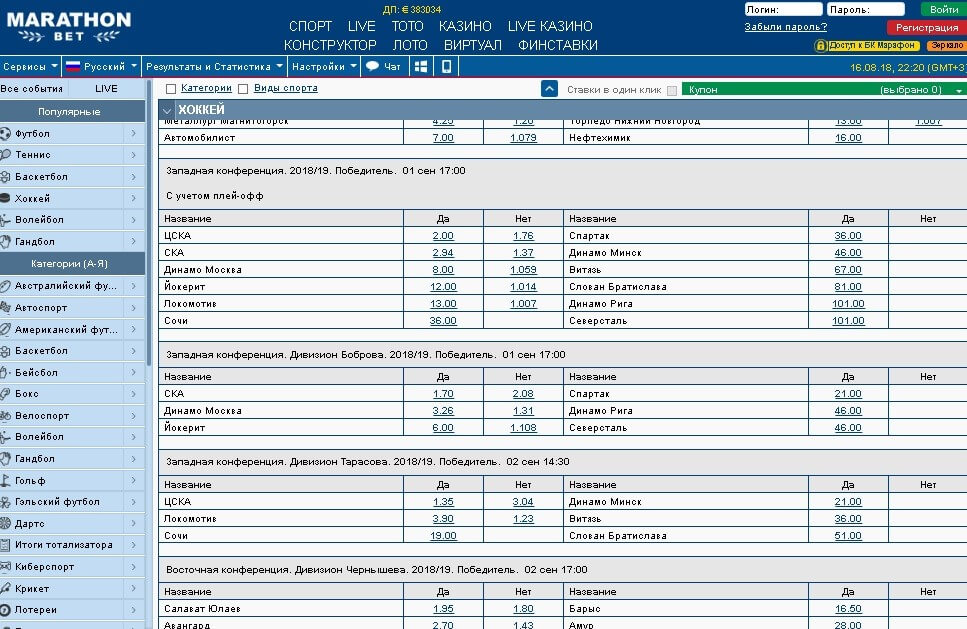This screenshot has height=629, width=967.
Task: Collapse the ХОККЕЙ section chevron
Action: [x=167, y=110]
